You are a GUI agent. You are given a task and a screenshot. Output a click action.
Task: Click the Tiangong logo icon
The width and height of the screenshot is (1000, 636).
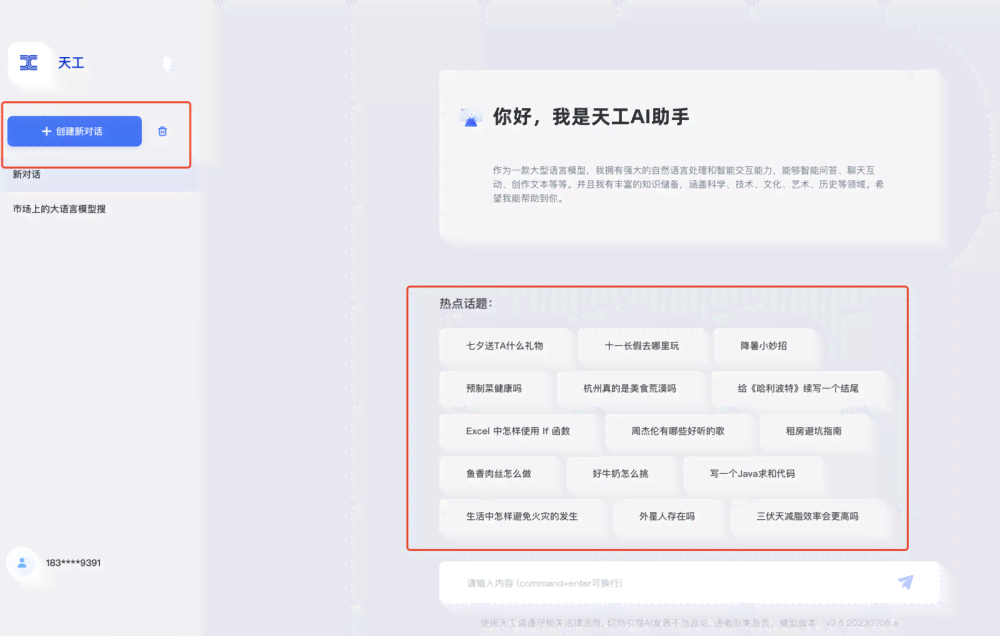tap(29, 63)
